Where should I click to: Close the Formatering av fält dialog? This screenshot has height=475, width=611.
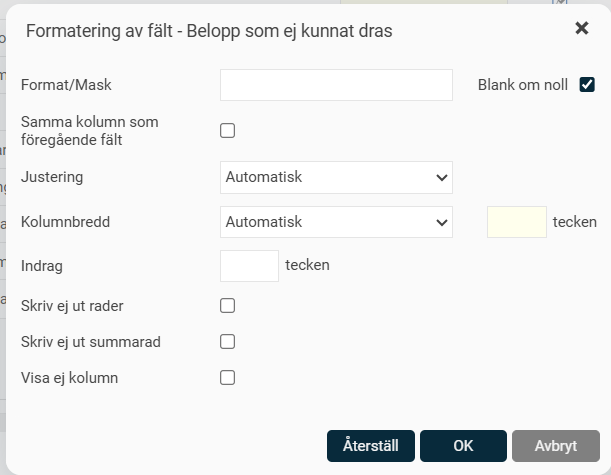pyautogui.click(x=581, y=29)
